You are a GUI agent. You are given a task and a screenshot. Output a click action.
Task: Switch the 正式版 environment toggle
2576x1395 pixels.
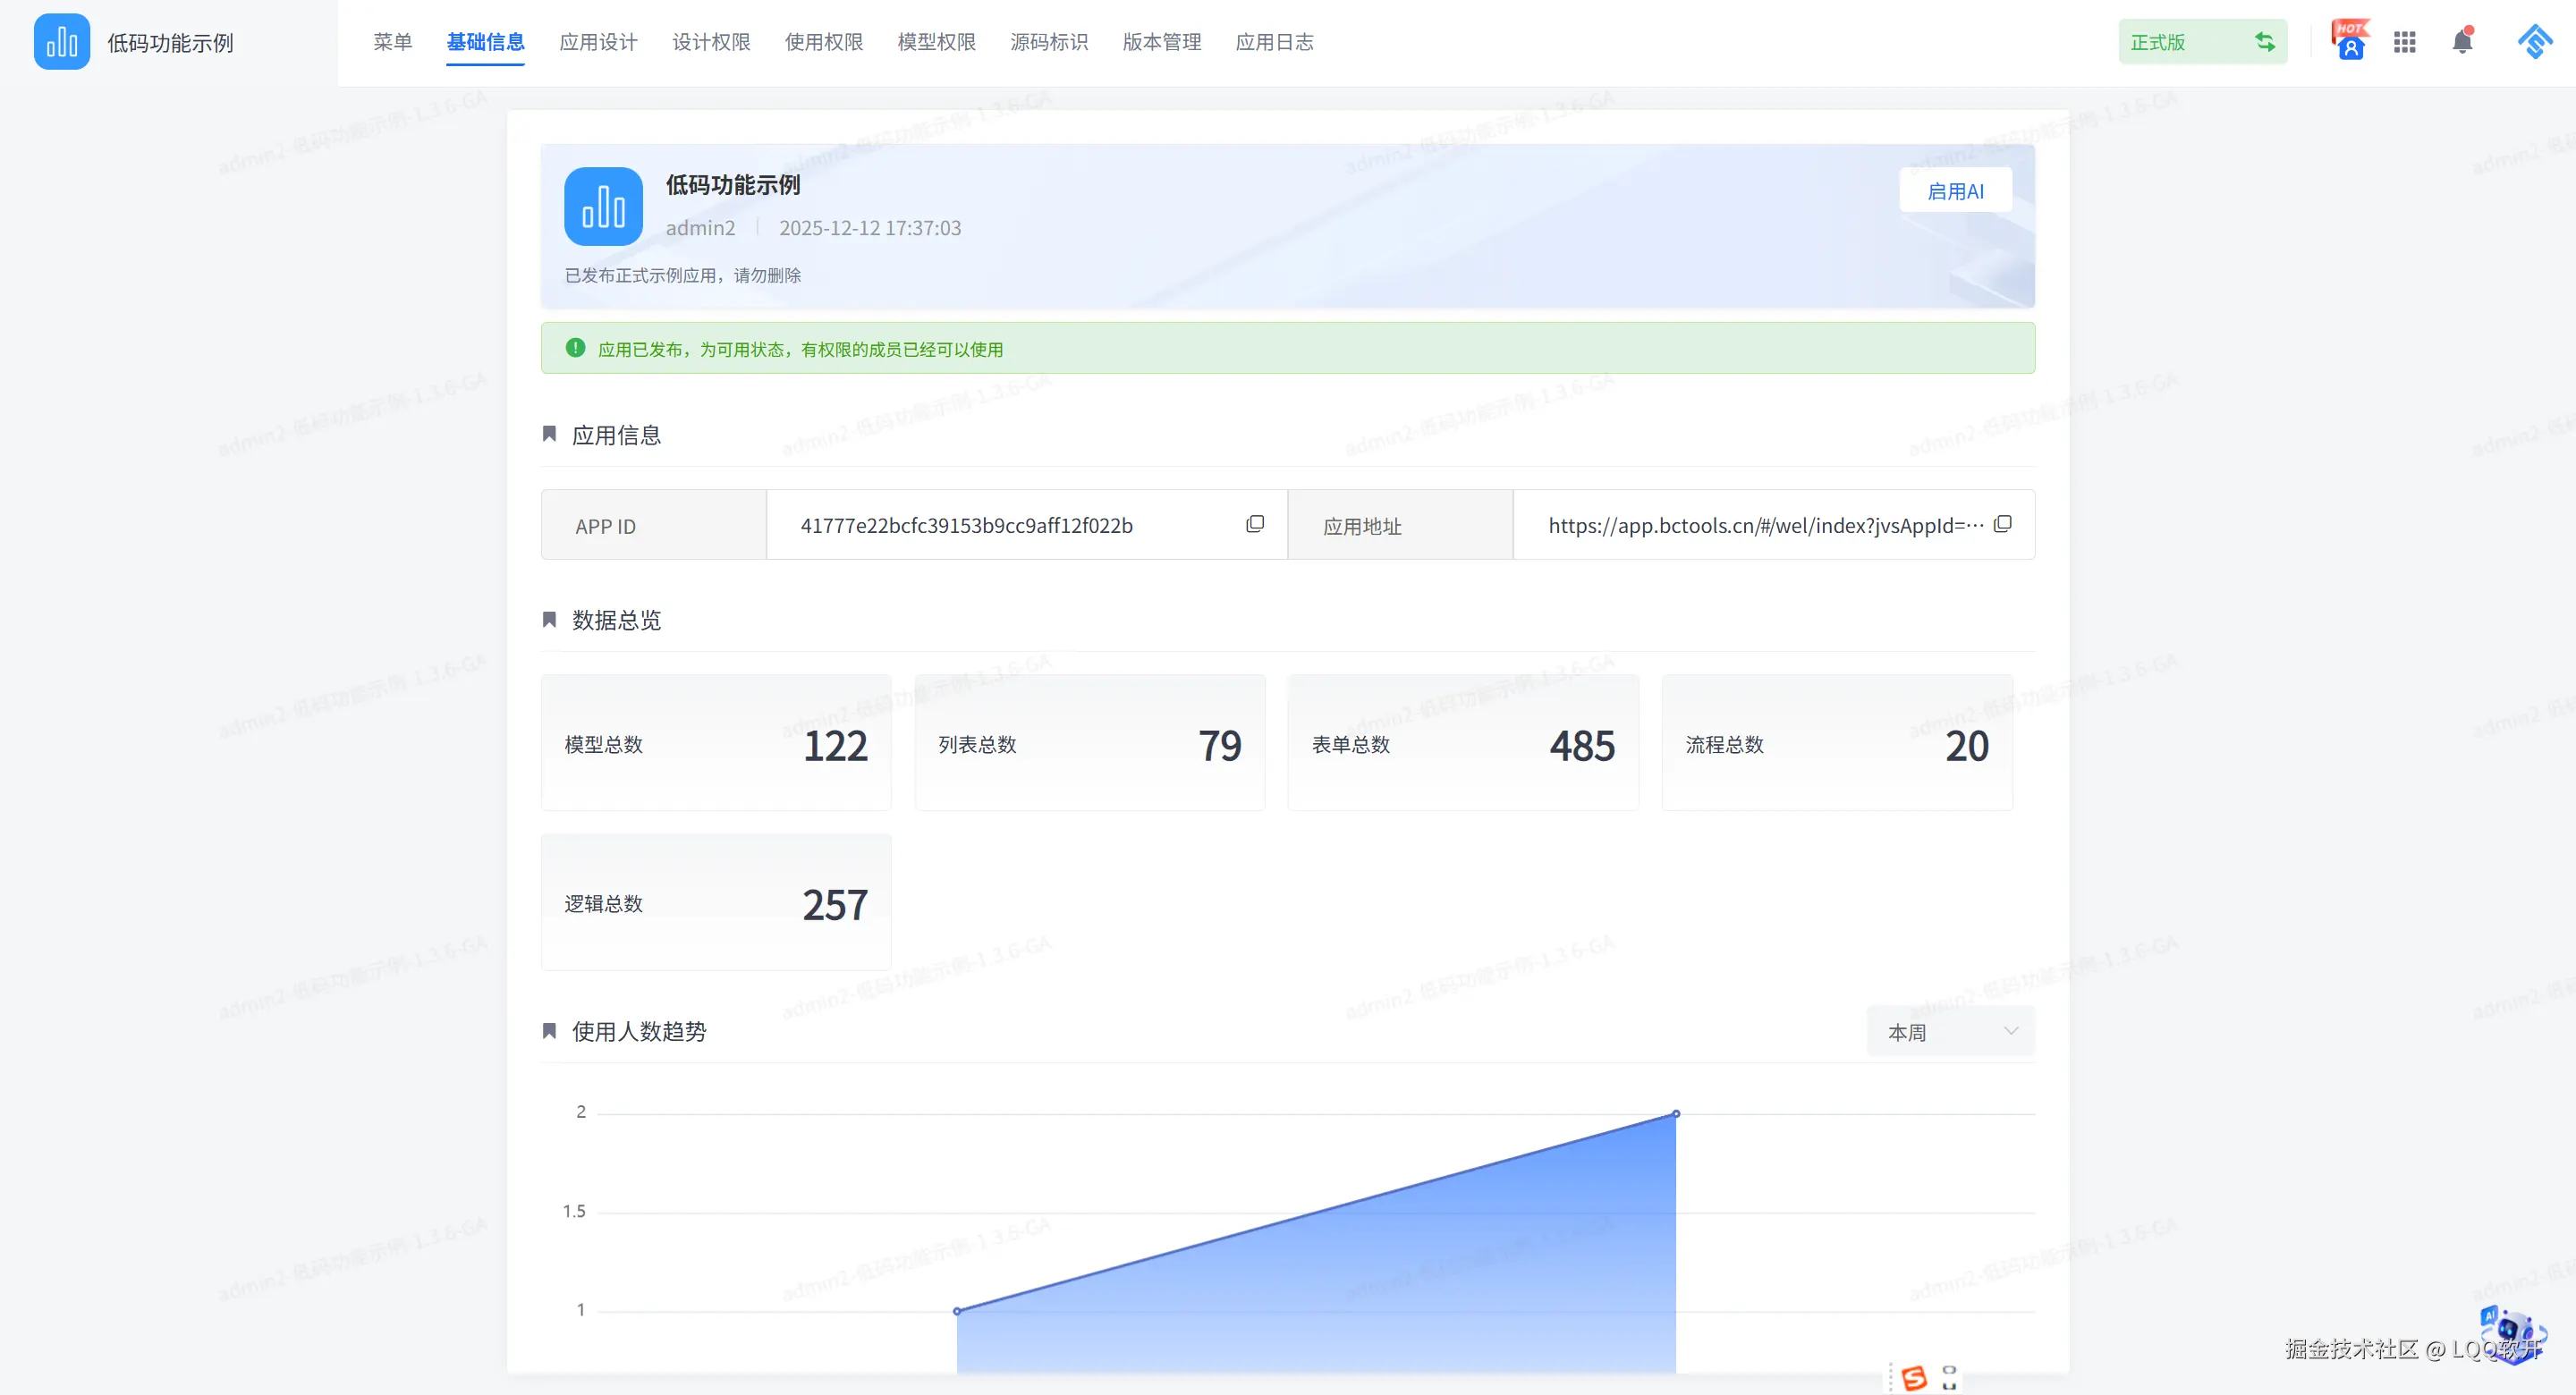(2264, 42)
